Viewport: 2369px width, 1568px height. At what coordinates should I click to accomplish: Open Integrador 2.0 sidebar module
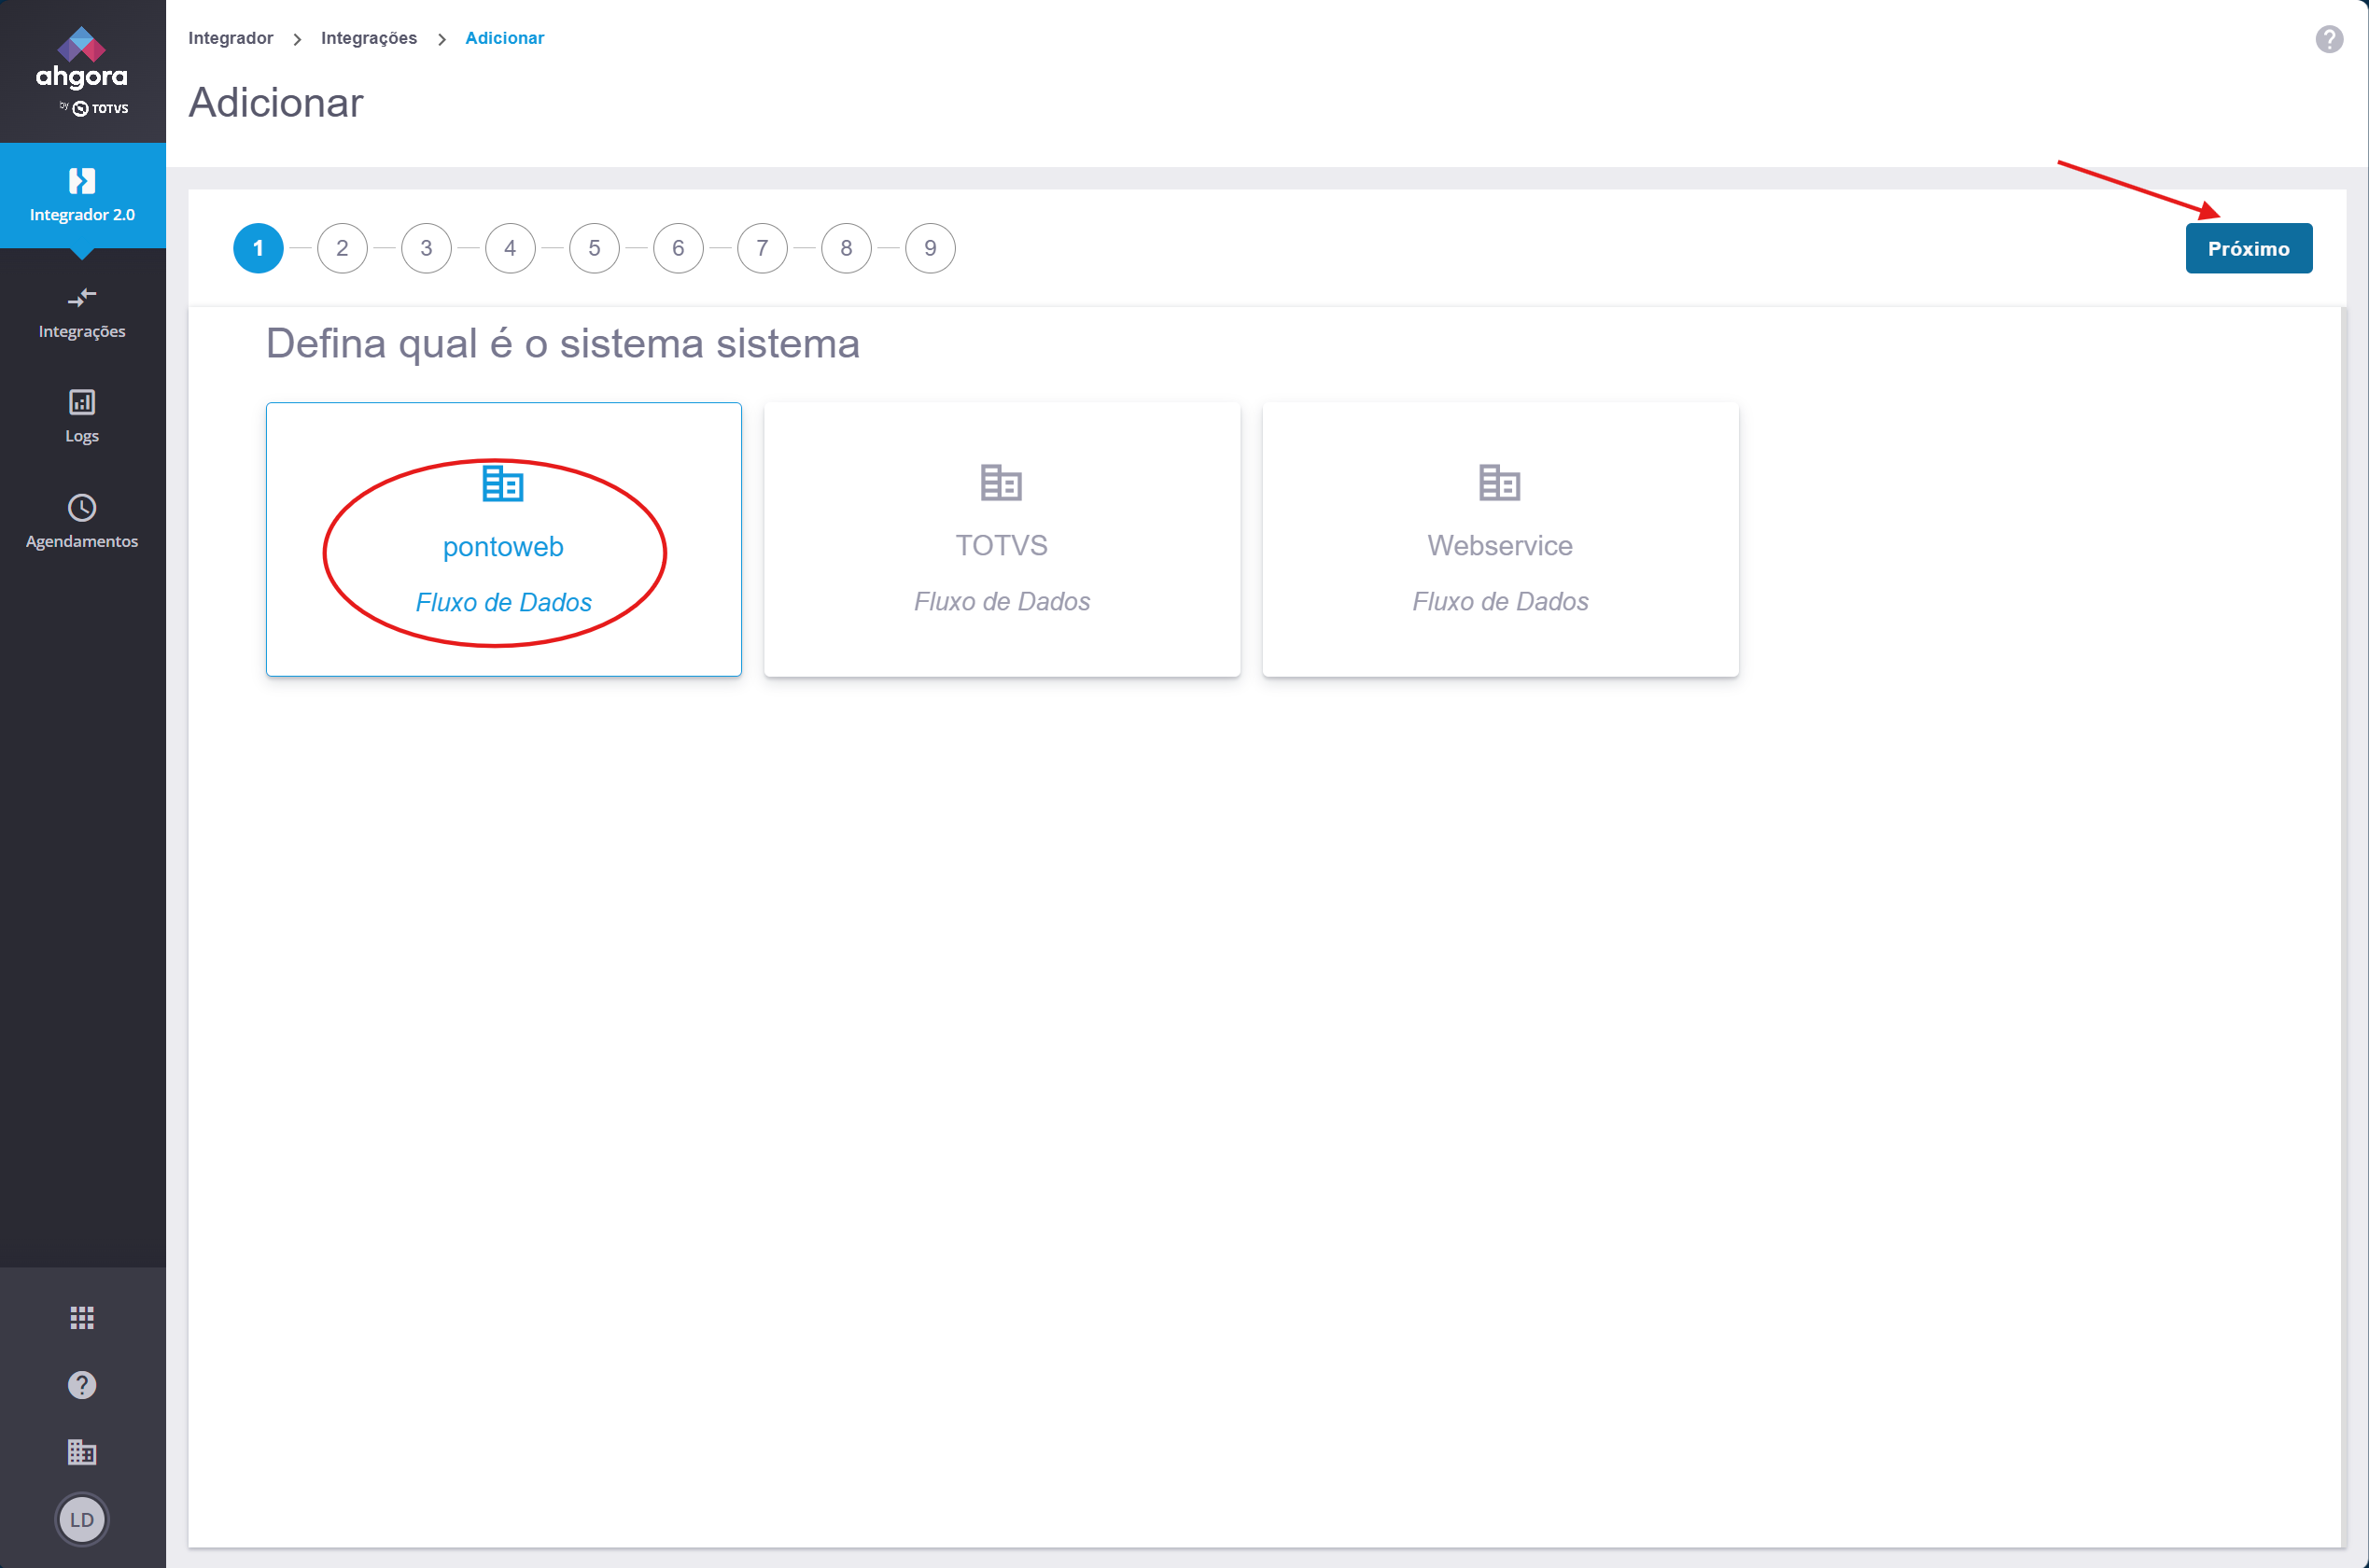click(x=82, y=195)
